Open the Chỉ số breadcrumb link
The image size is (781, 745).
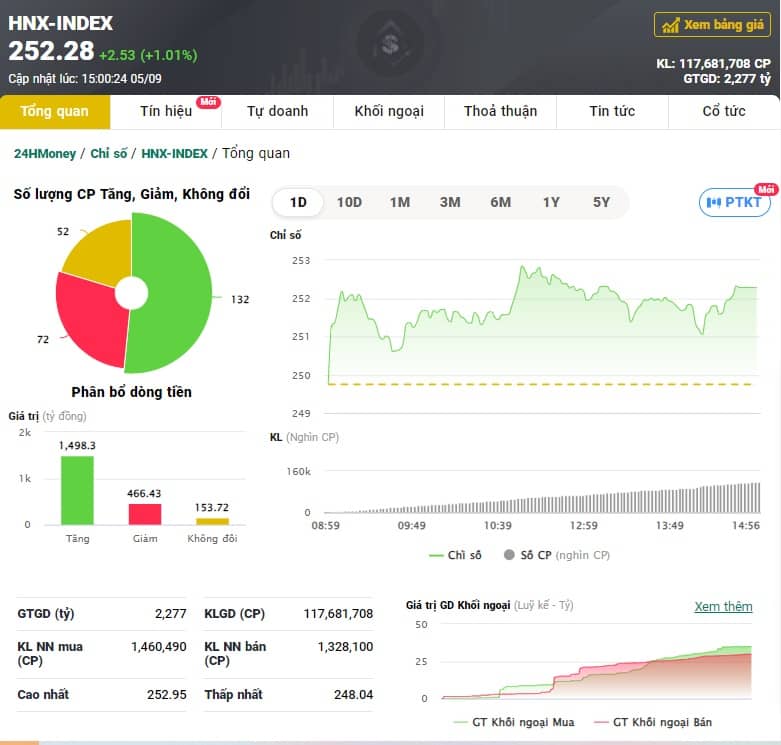[109, 153]
